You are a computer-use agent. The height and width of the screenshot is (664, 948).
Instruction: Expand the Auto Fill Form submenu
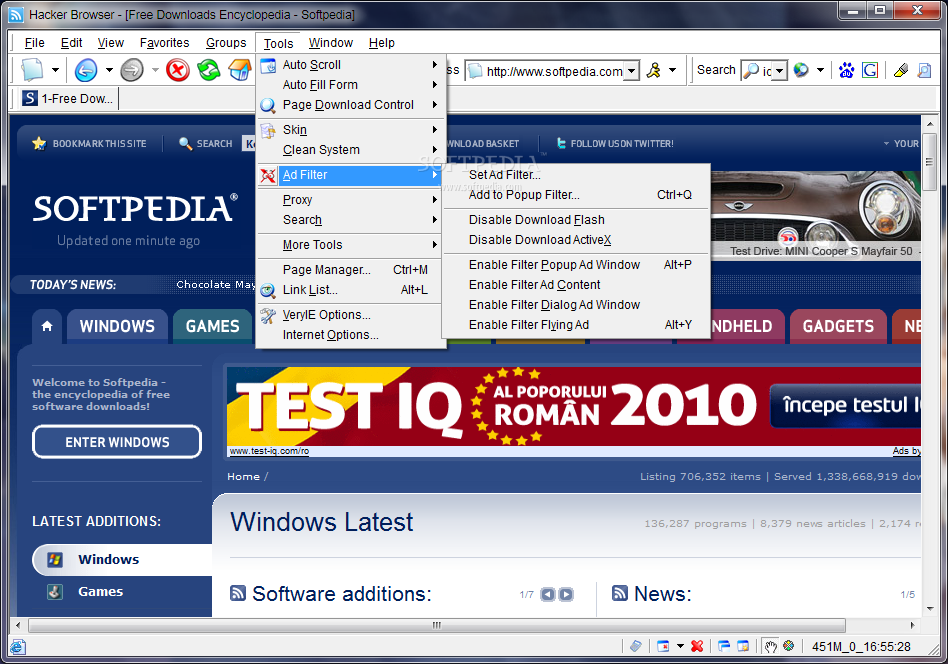pyautogui.click(x=350, y=85)
